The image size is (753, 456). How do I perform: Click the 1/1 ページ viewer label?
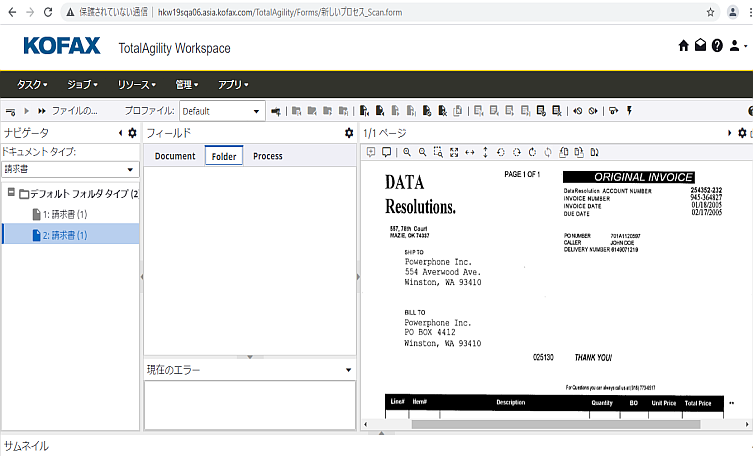[x=385, y=133]
